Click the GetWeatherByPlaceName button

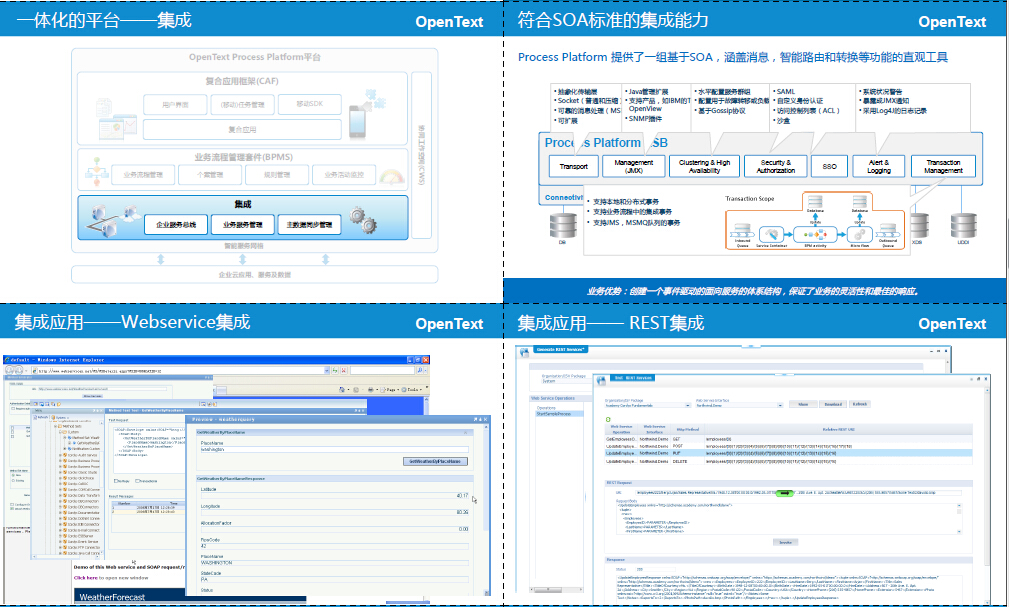[x=436, y=462]
